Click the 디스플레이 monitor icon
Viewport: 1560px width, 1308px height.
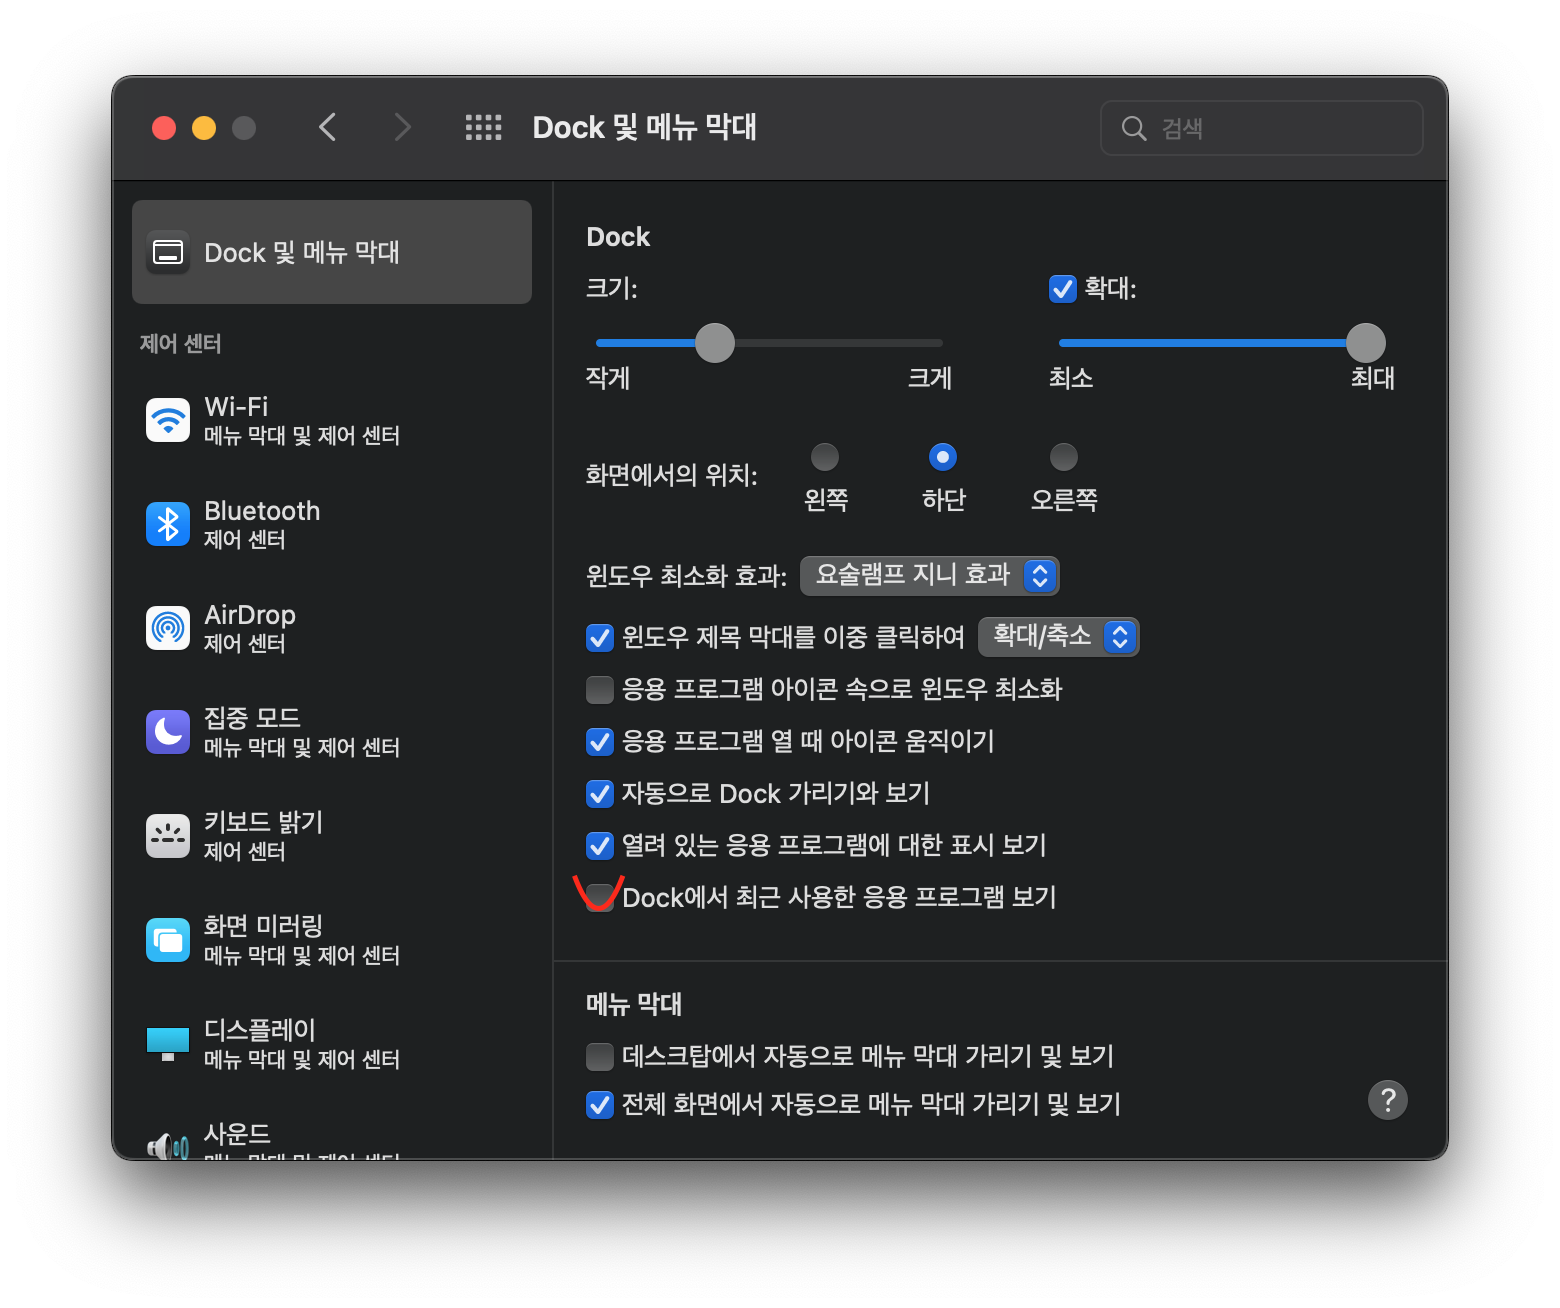point(168,1044)
